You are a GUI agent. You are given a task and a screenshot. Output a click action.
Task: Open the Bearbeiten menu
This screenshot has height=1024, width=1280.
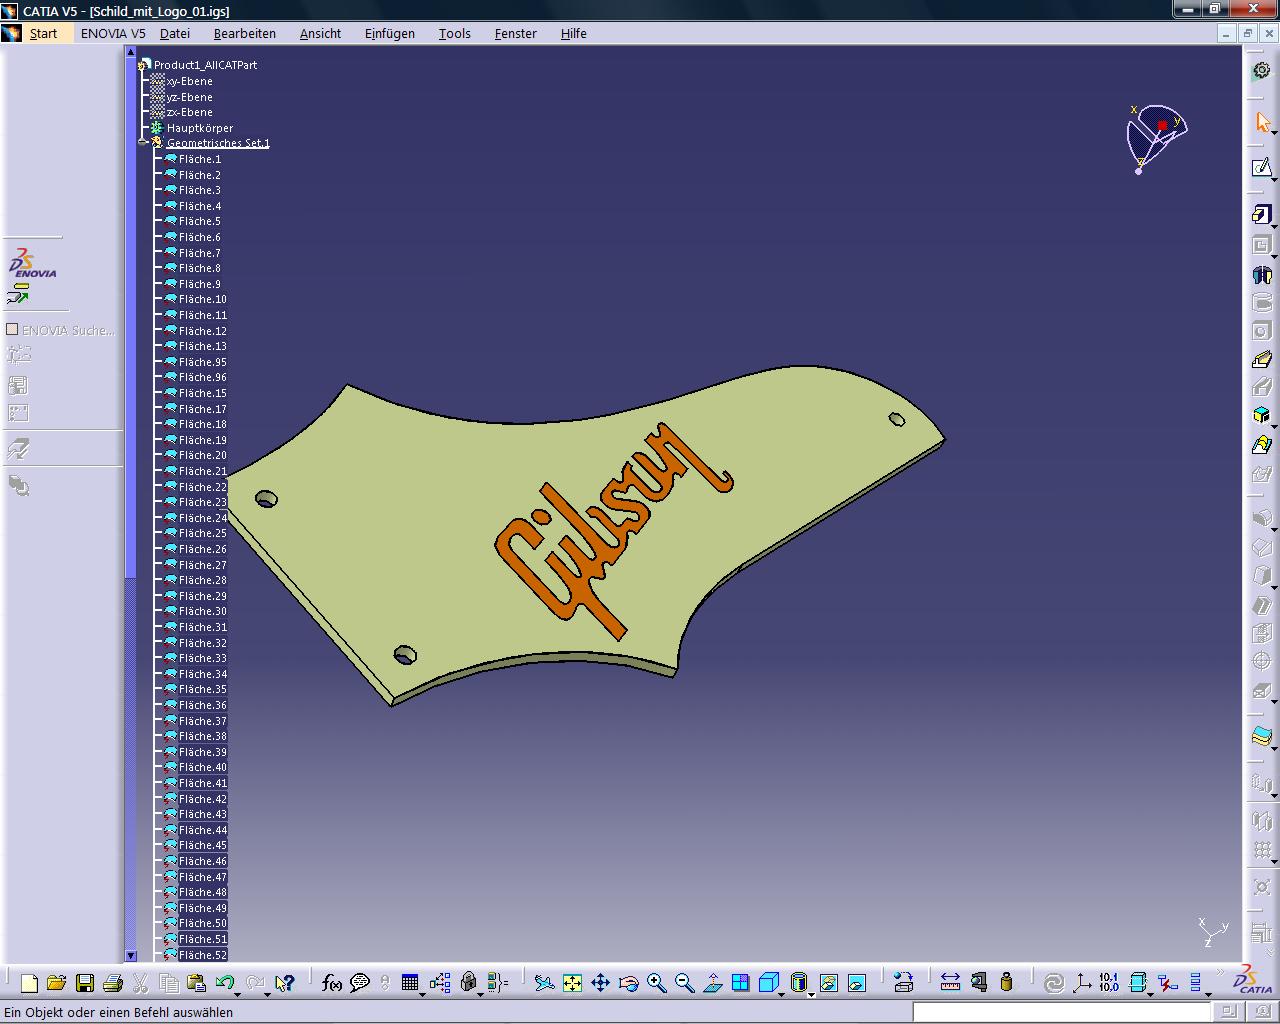click(245, 33)
